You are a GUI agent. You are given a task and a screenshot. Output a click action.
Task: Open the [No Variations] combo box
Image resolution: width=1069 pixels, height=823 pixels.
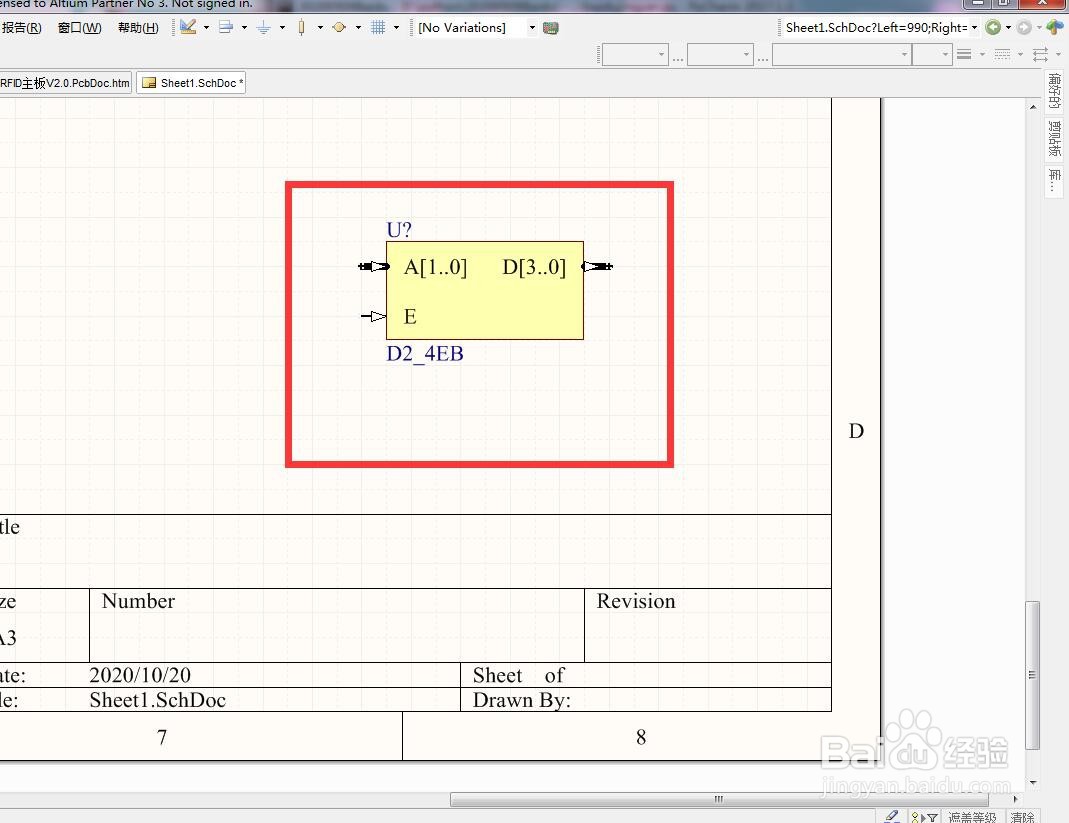pyautogui.click(x=477, y=28)
